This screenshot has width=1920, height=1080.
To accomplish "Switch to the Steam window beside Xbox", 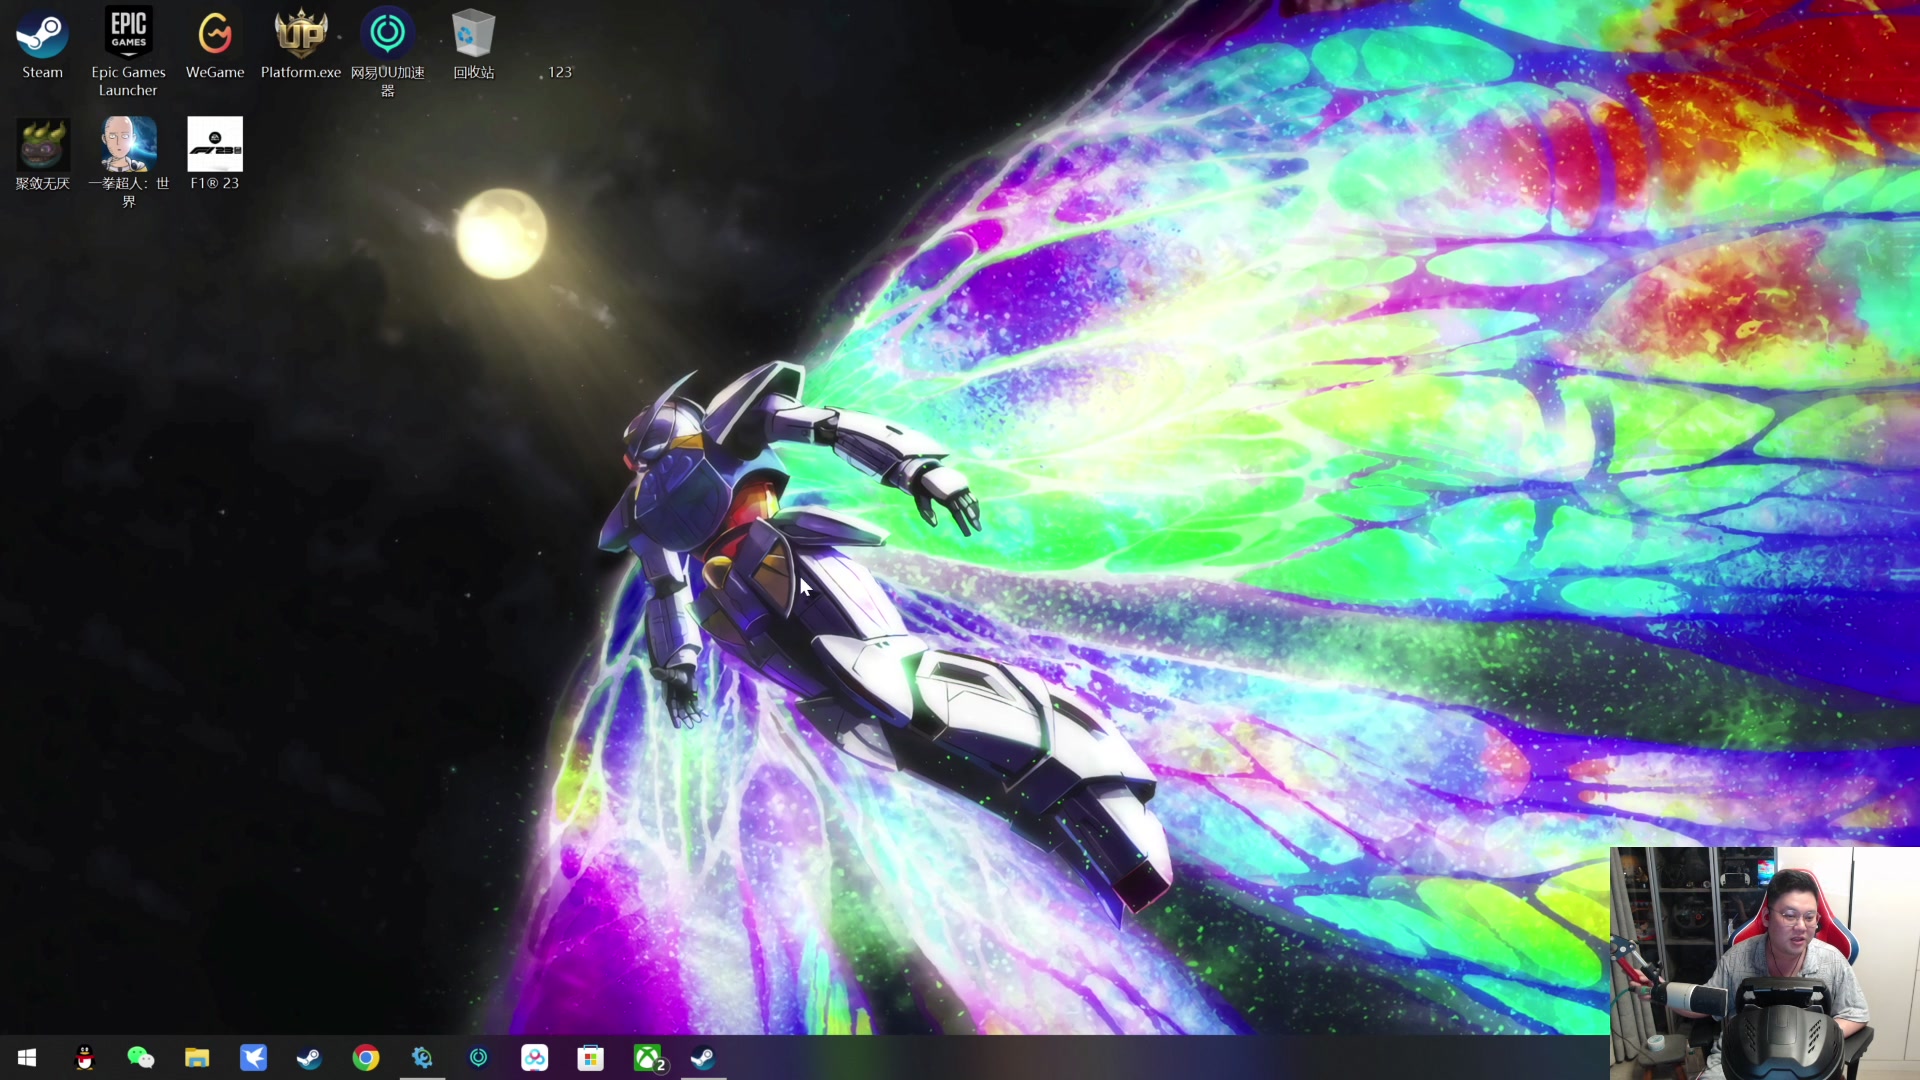I will 703,1058.
